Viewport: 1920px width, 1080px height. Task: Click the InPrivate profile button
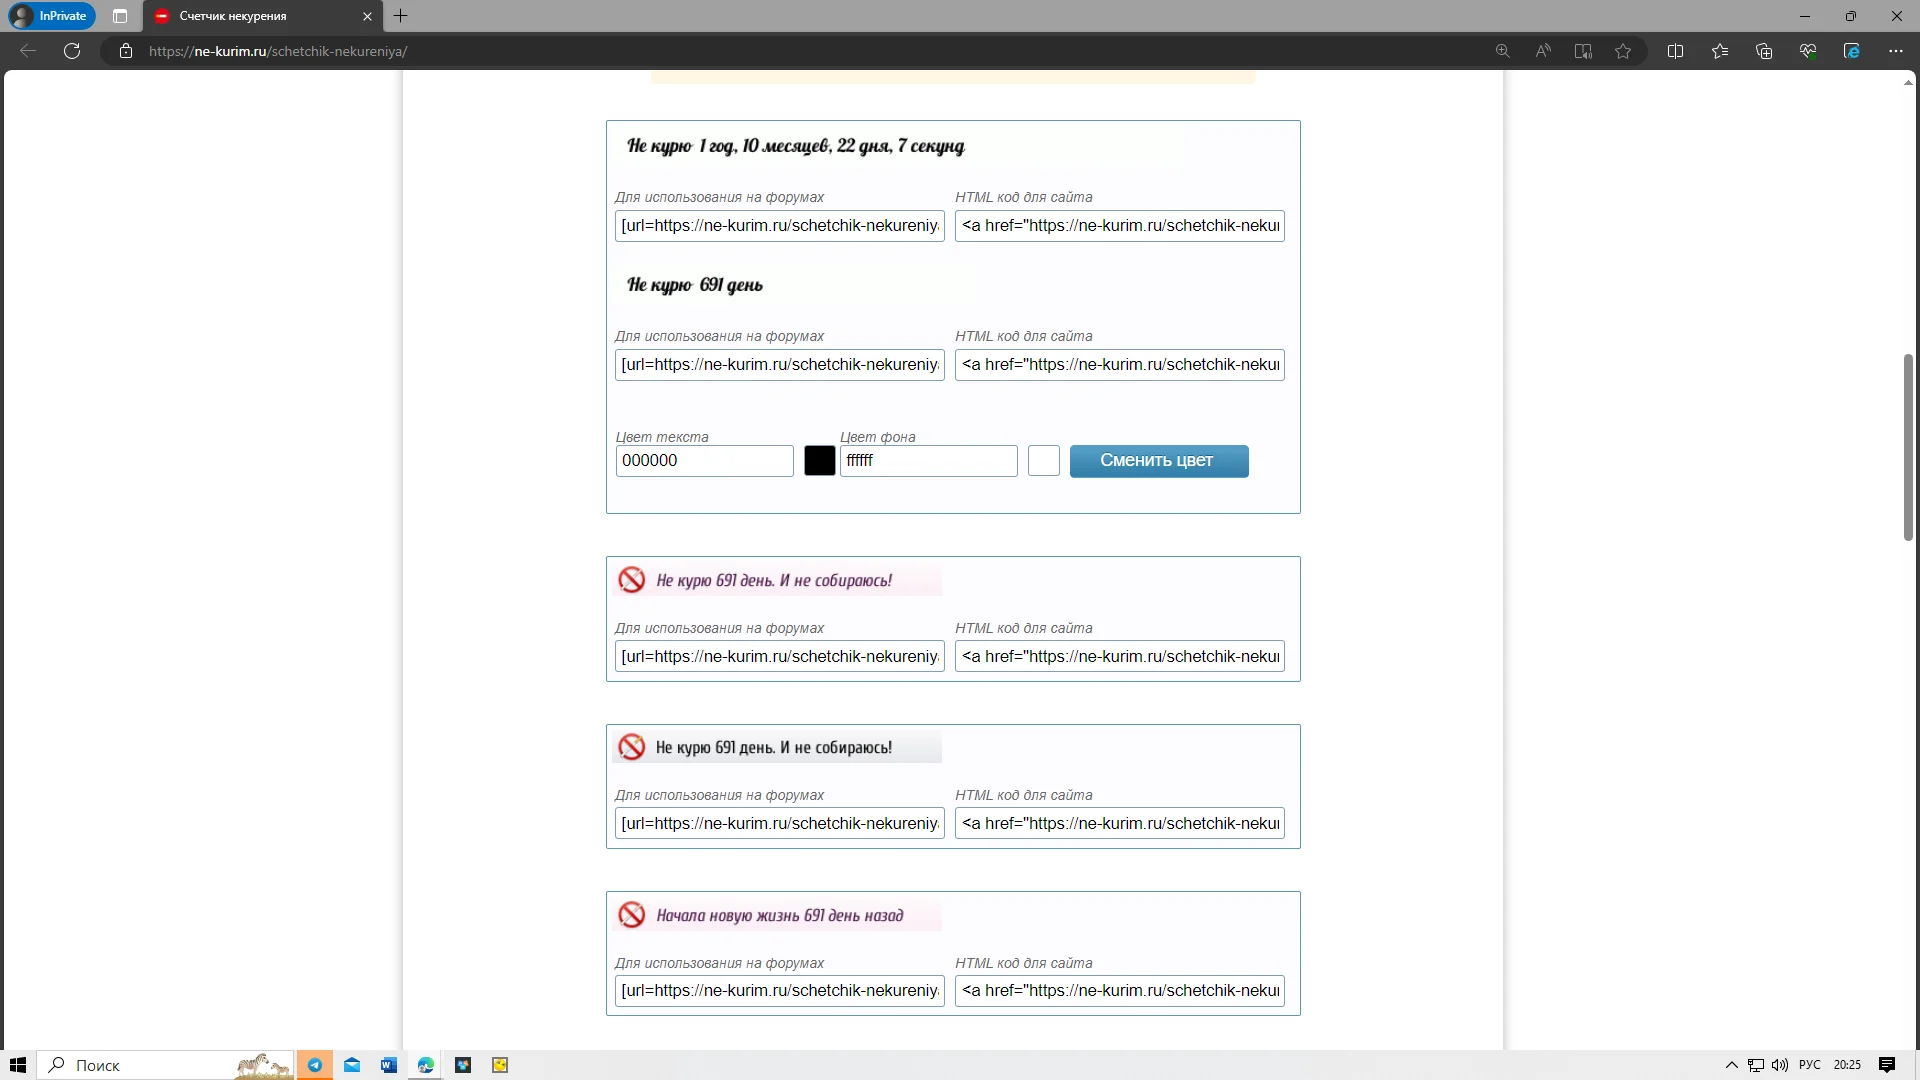click(50, 16)
